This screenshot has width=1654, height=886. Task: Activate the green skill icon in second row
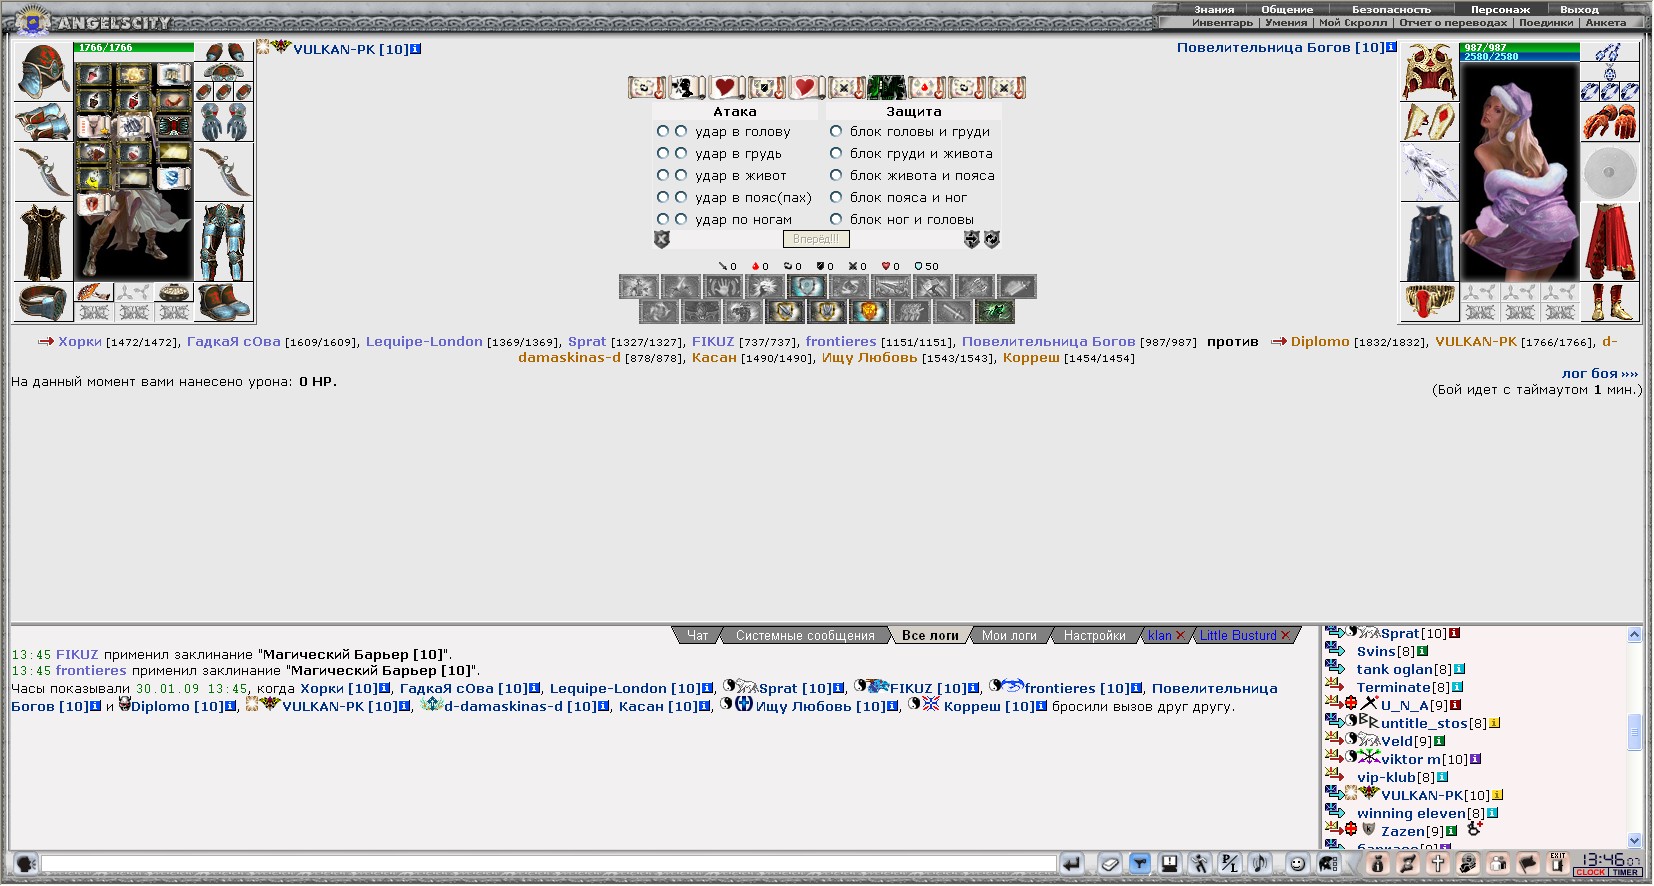tap(995, 312)
